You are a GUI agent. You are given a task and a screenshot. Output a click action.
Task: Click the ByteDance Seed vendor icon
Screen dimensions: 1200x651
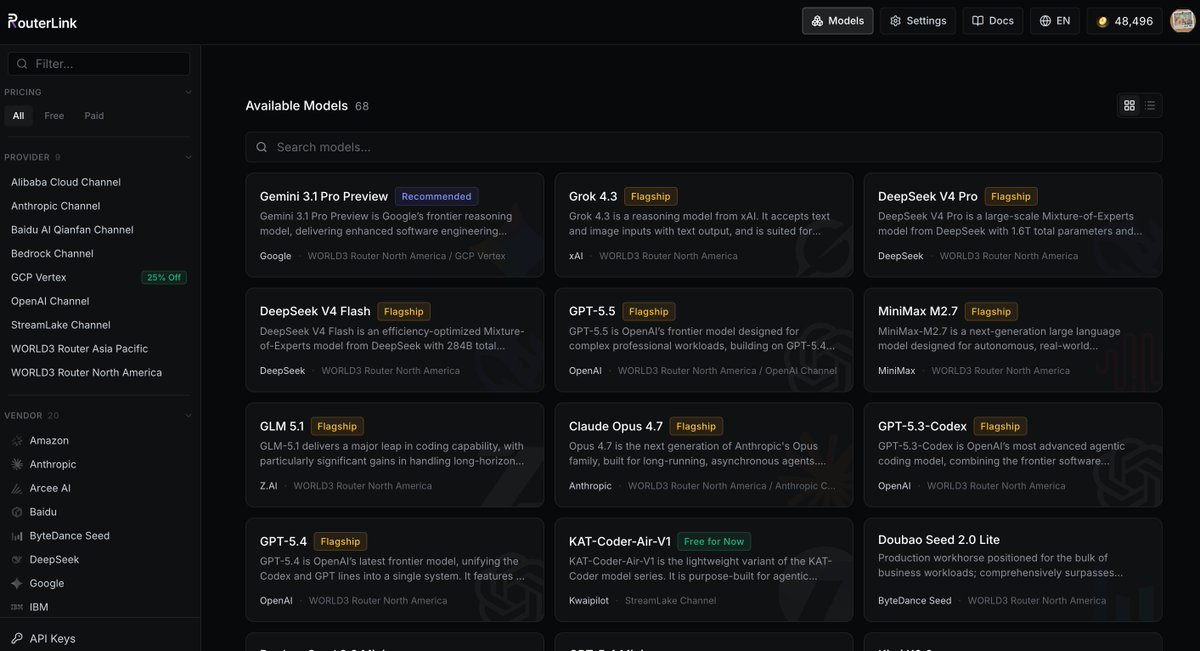[x=17, y=536]
